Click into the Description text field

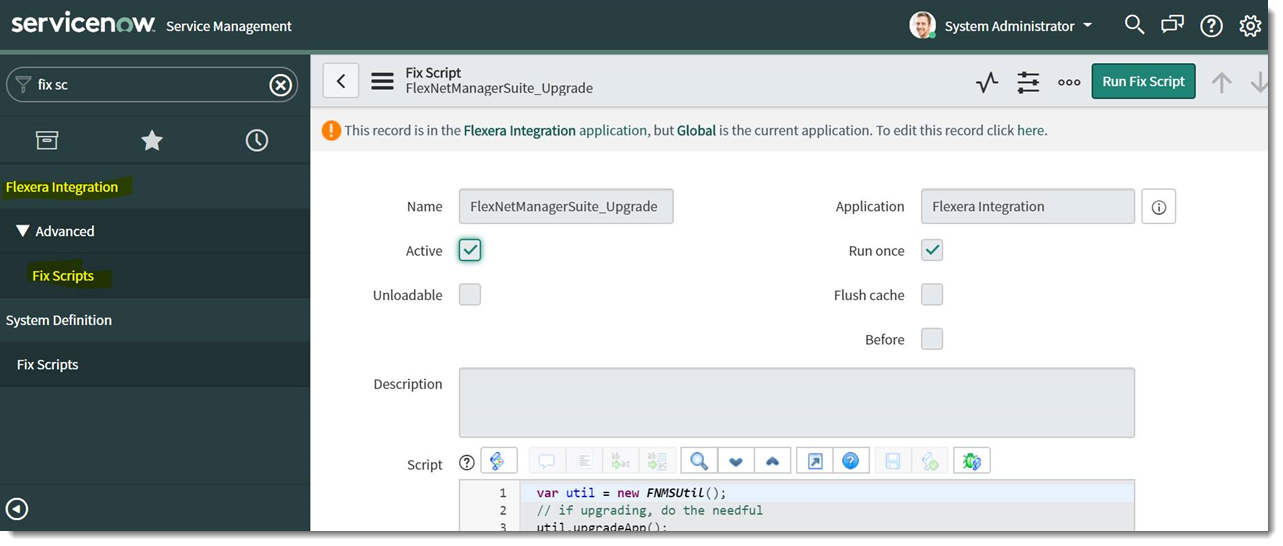coord(796,402)
